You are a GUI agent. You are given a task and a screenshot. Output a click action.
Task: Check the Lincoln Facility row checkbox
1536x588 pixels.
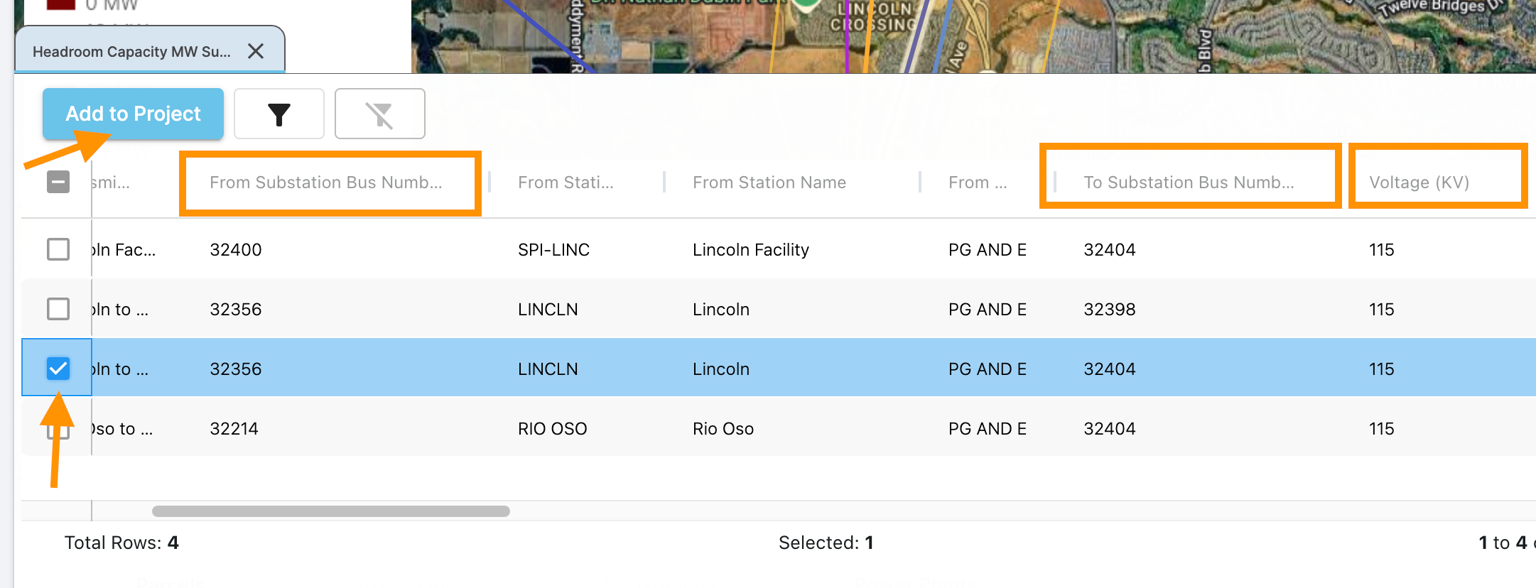[x=57, y=249]
